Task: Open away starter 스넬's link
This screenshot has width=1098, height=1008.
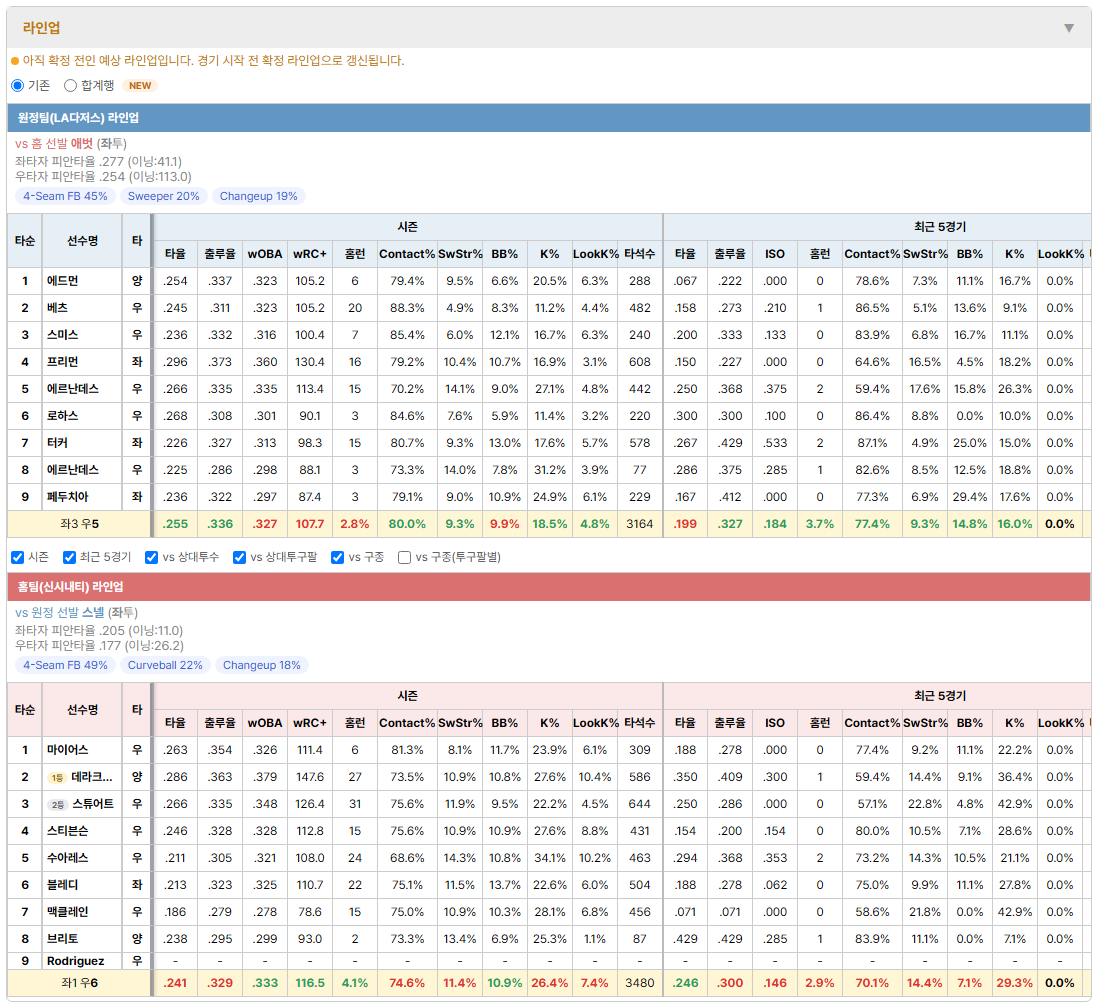Action: [x=93, y=613]
